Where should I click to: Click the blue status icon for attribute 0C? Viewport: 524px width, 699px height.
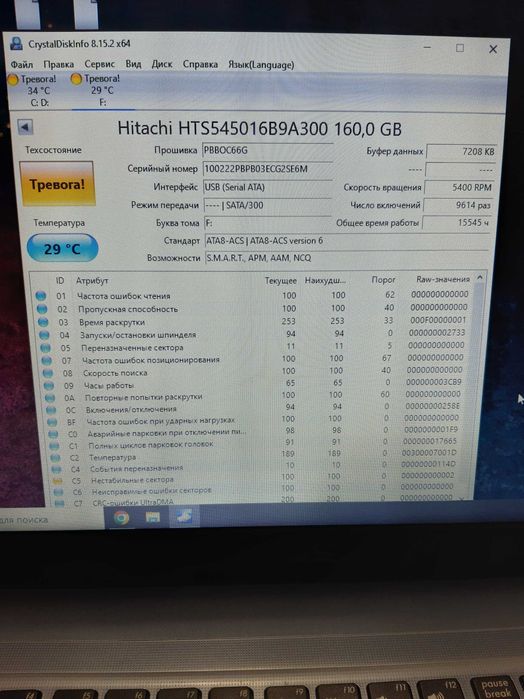coord(51,410)
